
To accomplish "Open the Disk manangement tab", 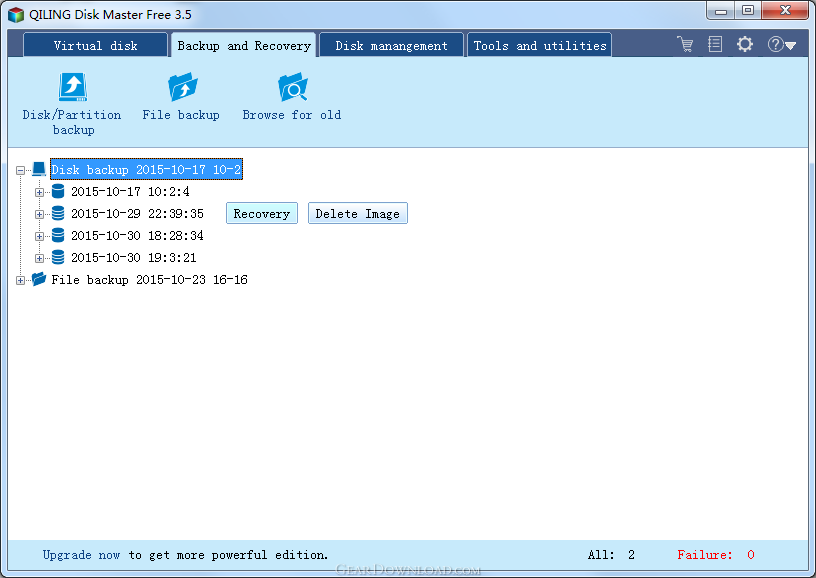I will [391, 45].
